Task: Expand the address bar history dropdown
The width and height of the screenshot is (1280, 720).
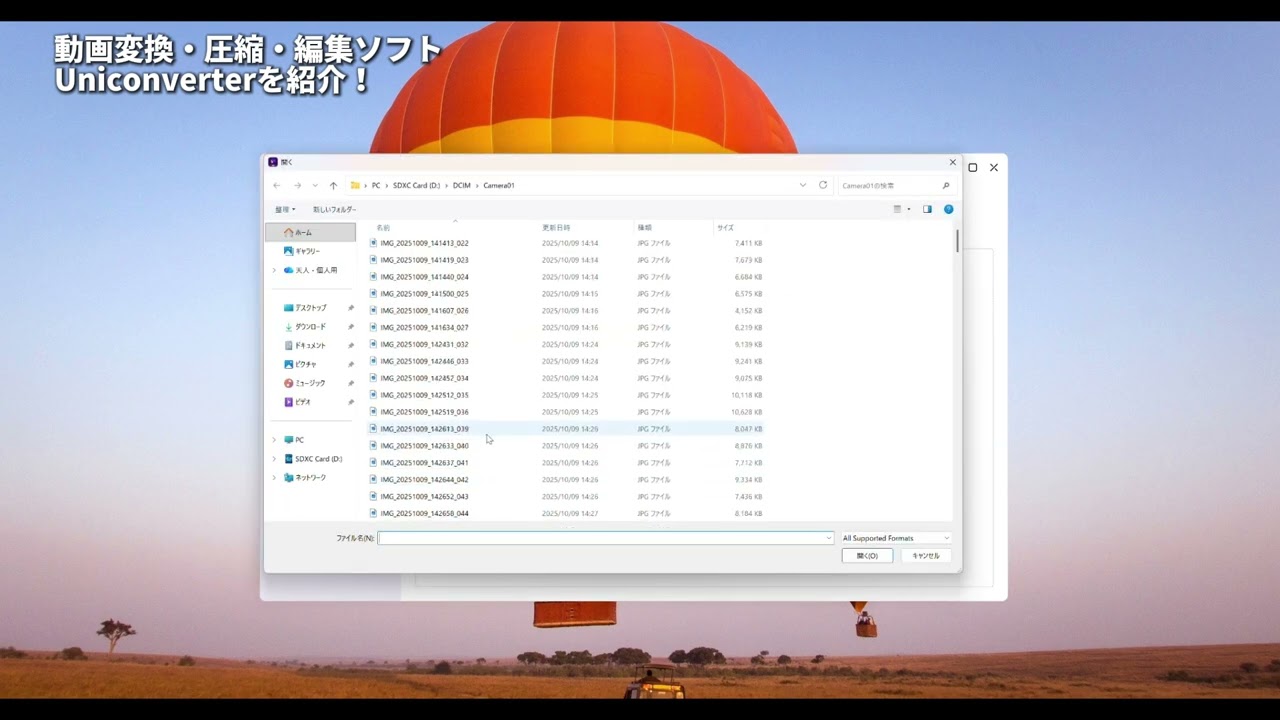Action: pyautogui.click(x=802, y=185)
